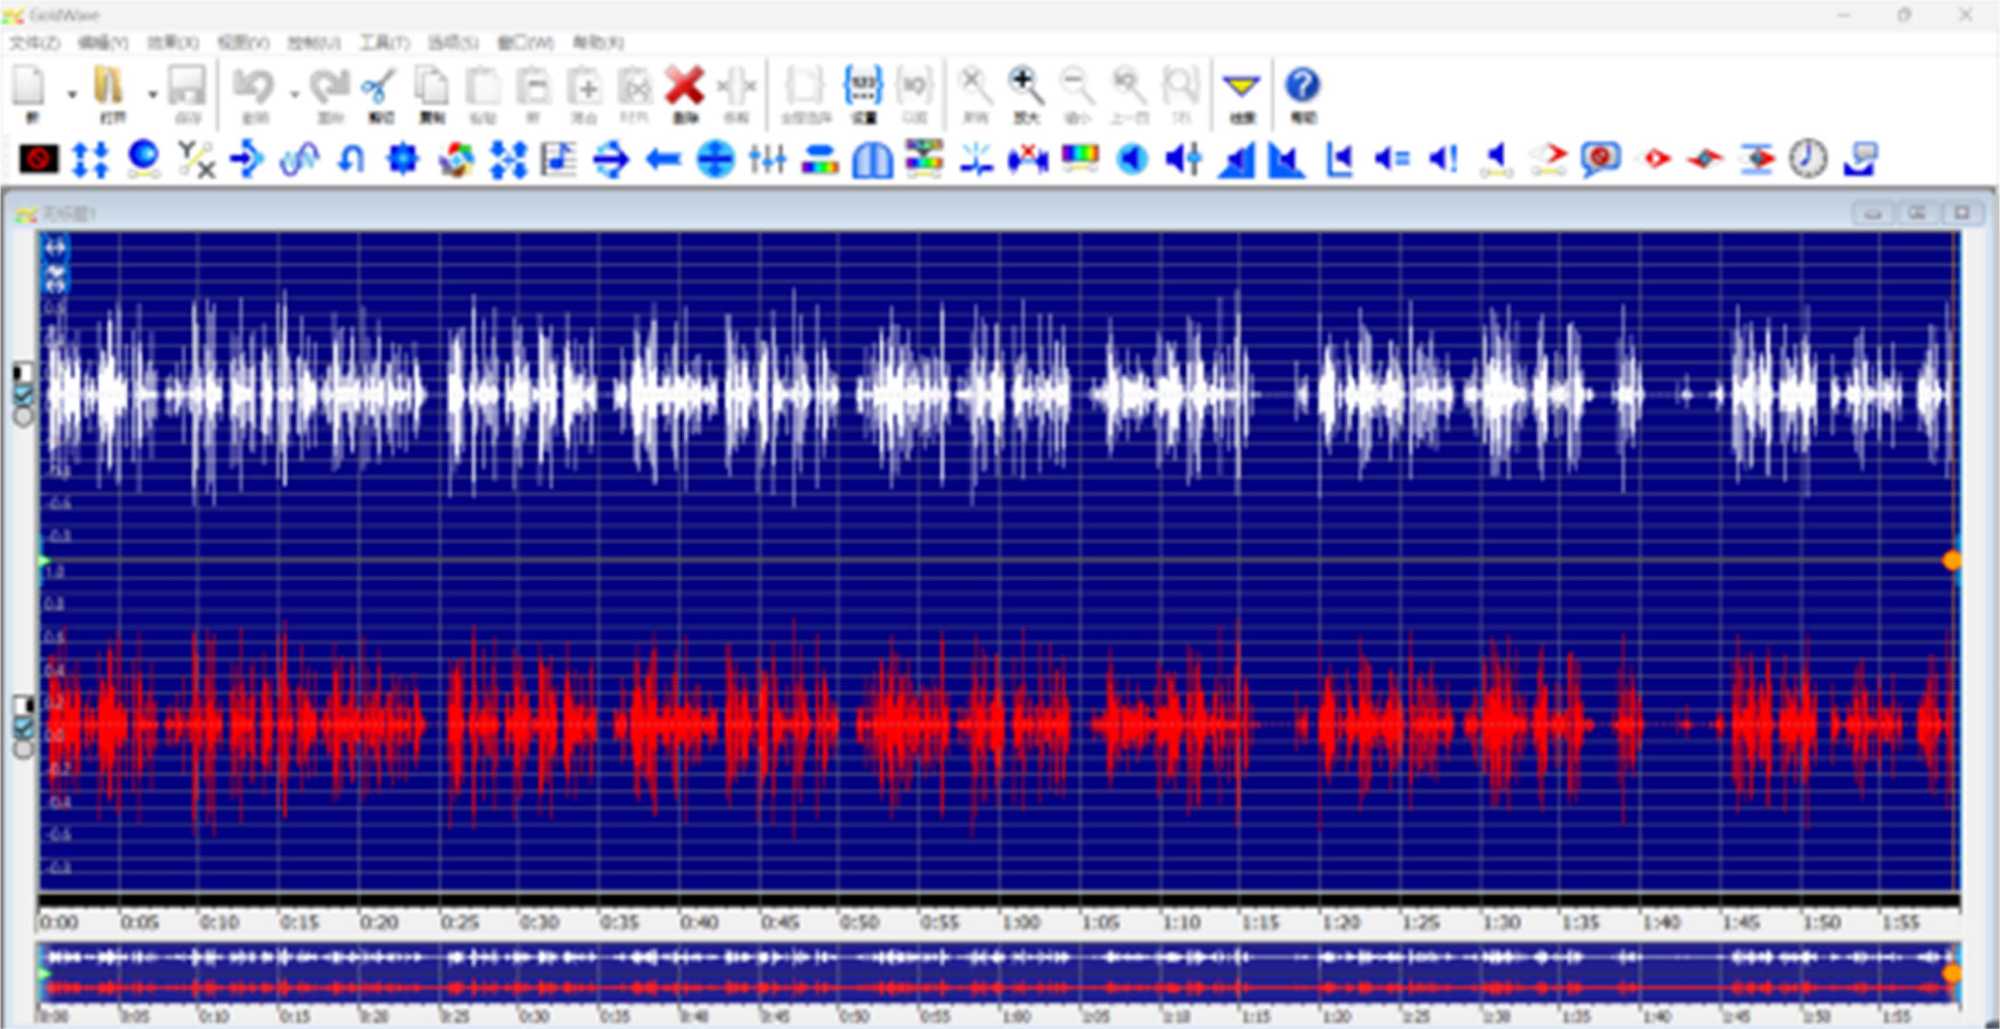Click the black and red censor effect icon
The width and height of the screenshot is (2000, 1029).
pyautogui.click(x=39, y=159)
